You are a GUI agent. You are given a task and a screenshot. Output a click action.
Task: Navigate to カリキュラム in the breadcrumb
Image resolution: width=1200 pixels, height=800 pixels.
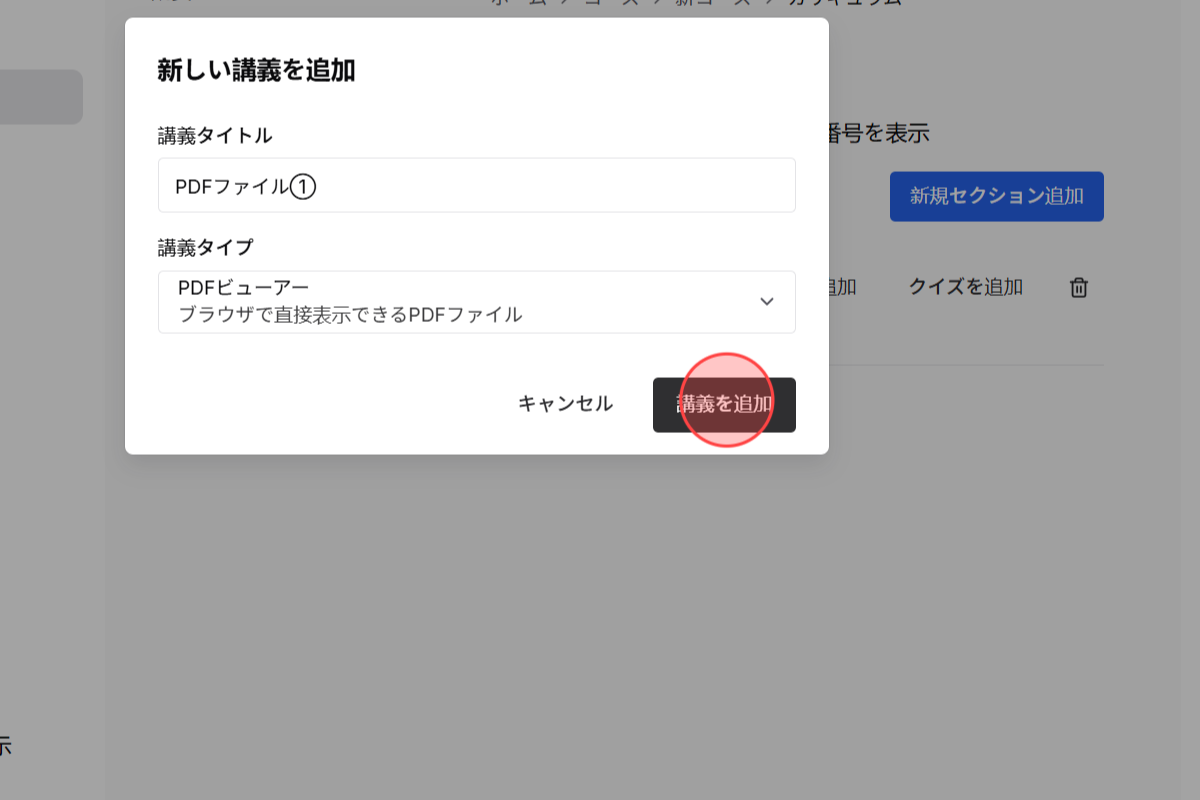(x=845, y=3)
